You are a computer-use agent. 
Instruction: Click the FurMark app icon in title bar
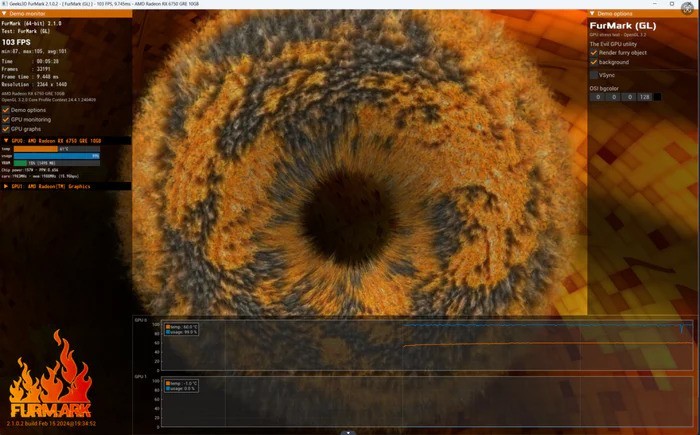[x=4, y=4]
